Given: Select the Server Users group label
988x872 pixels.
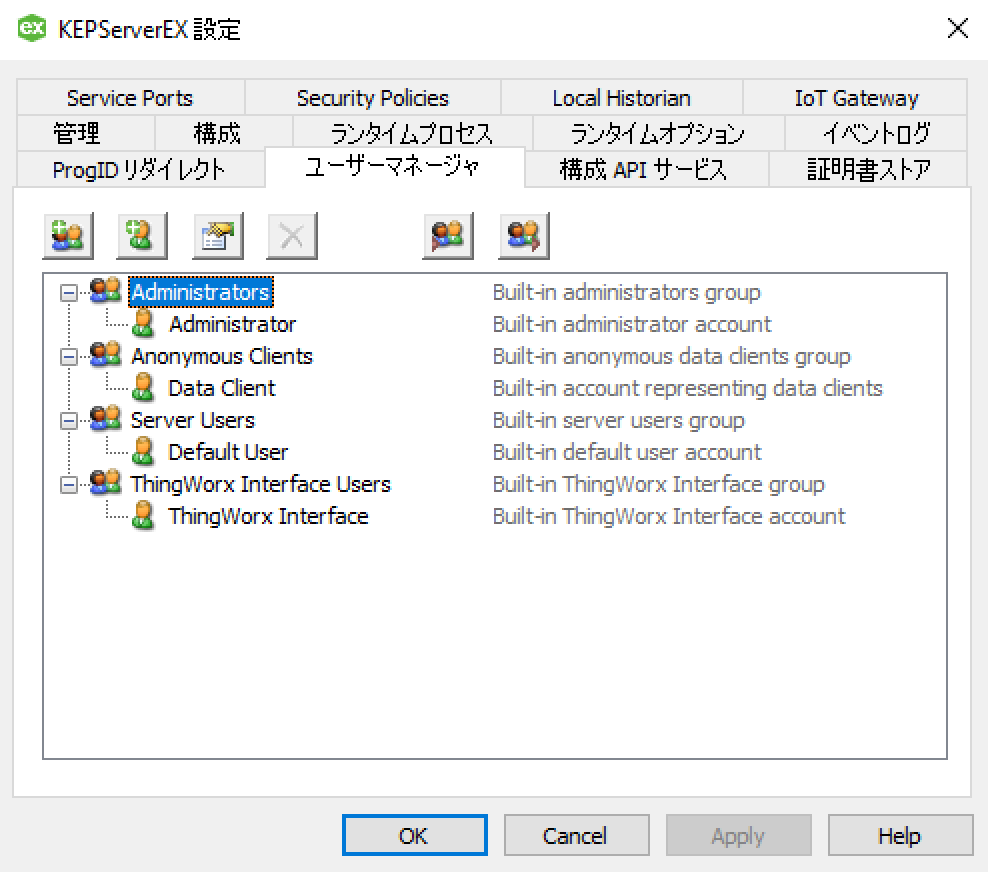Looking at the screenshot, I should [x=193, y=420].
